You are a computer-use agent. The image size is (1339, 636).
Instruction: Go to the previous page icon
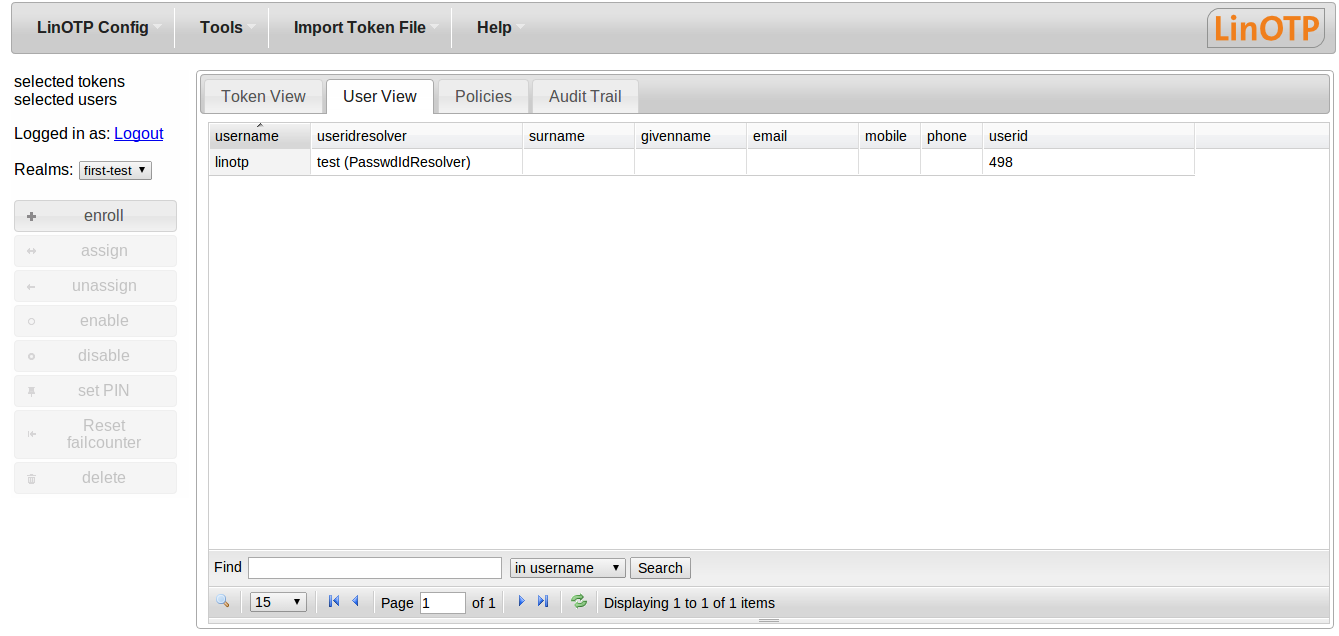click(355, 601)
